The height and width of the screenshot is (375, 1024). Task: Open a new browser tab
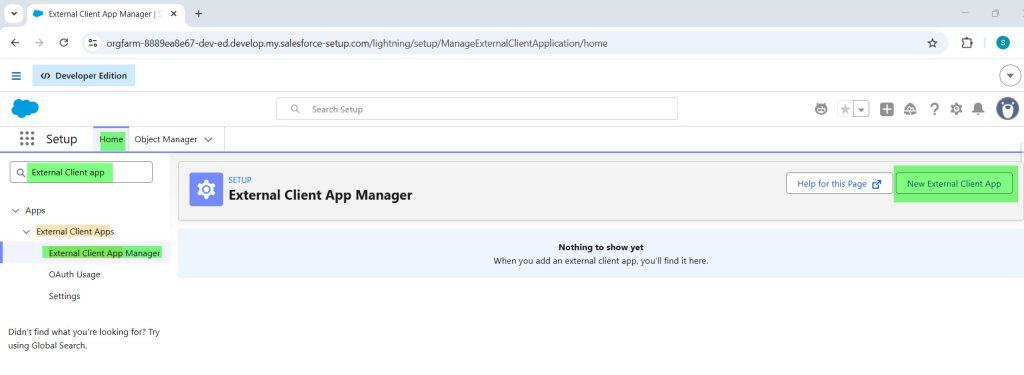tap(199, 14)
